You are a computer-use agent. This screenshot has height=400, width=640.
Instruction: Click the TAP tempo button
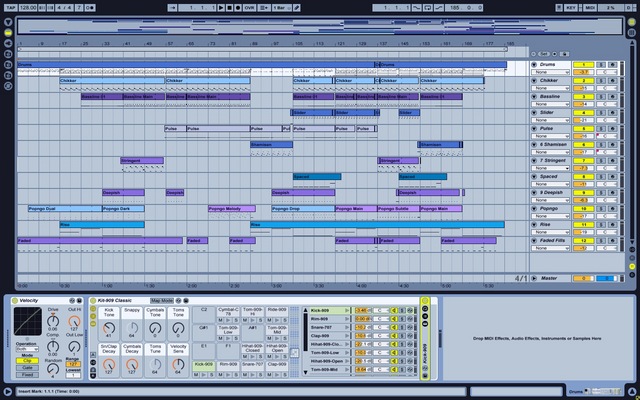pos(11,8)
